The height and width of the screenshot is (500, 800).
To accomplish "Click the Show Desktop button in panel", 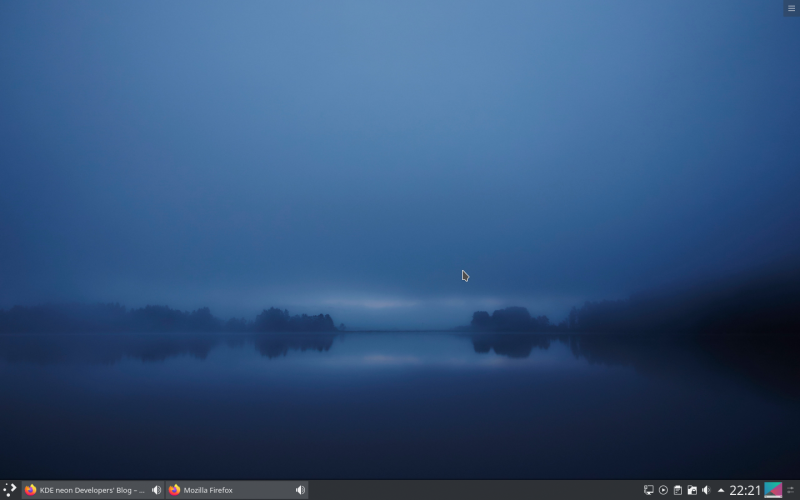I will 773,490.
